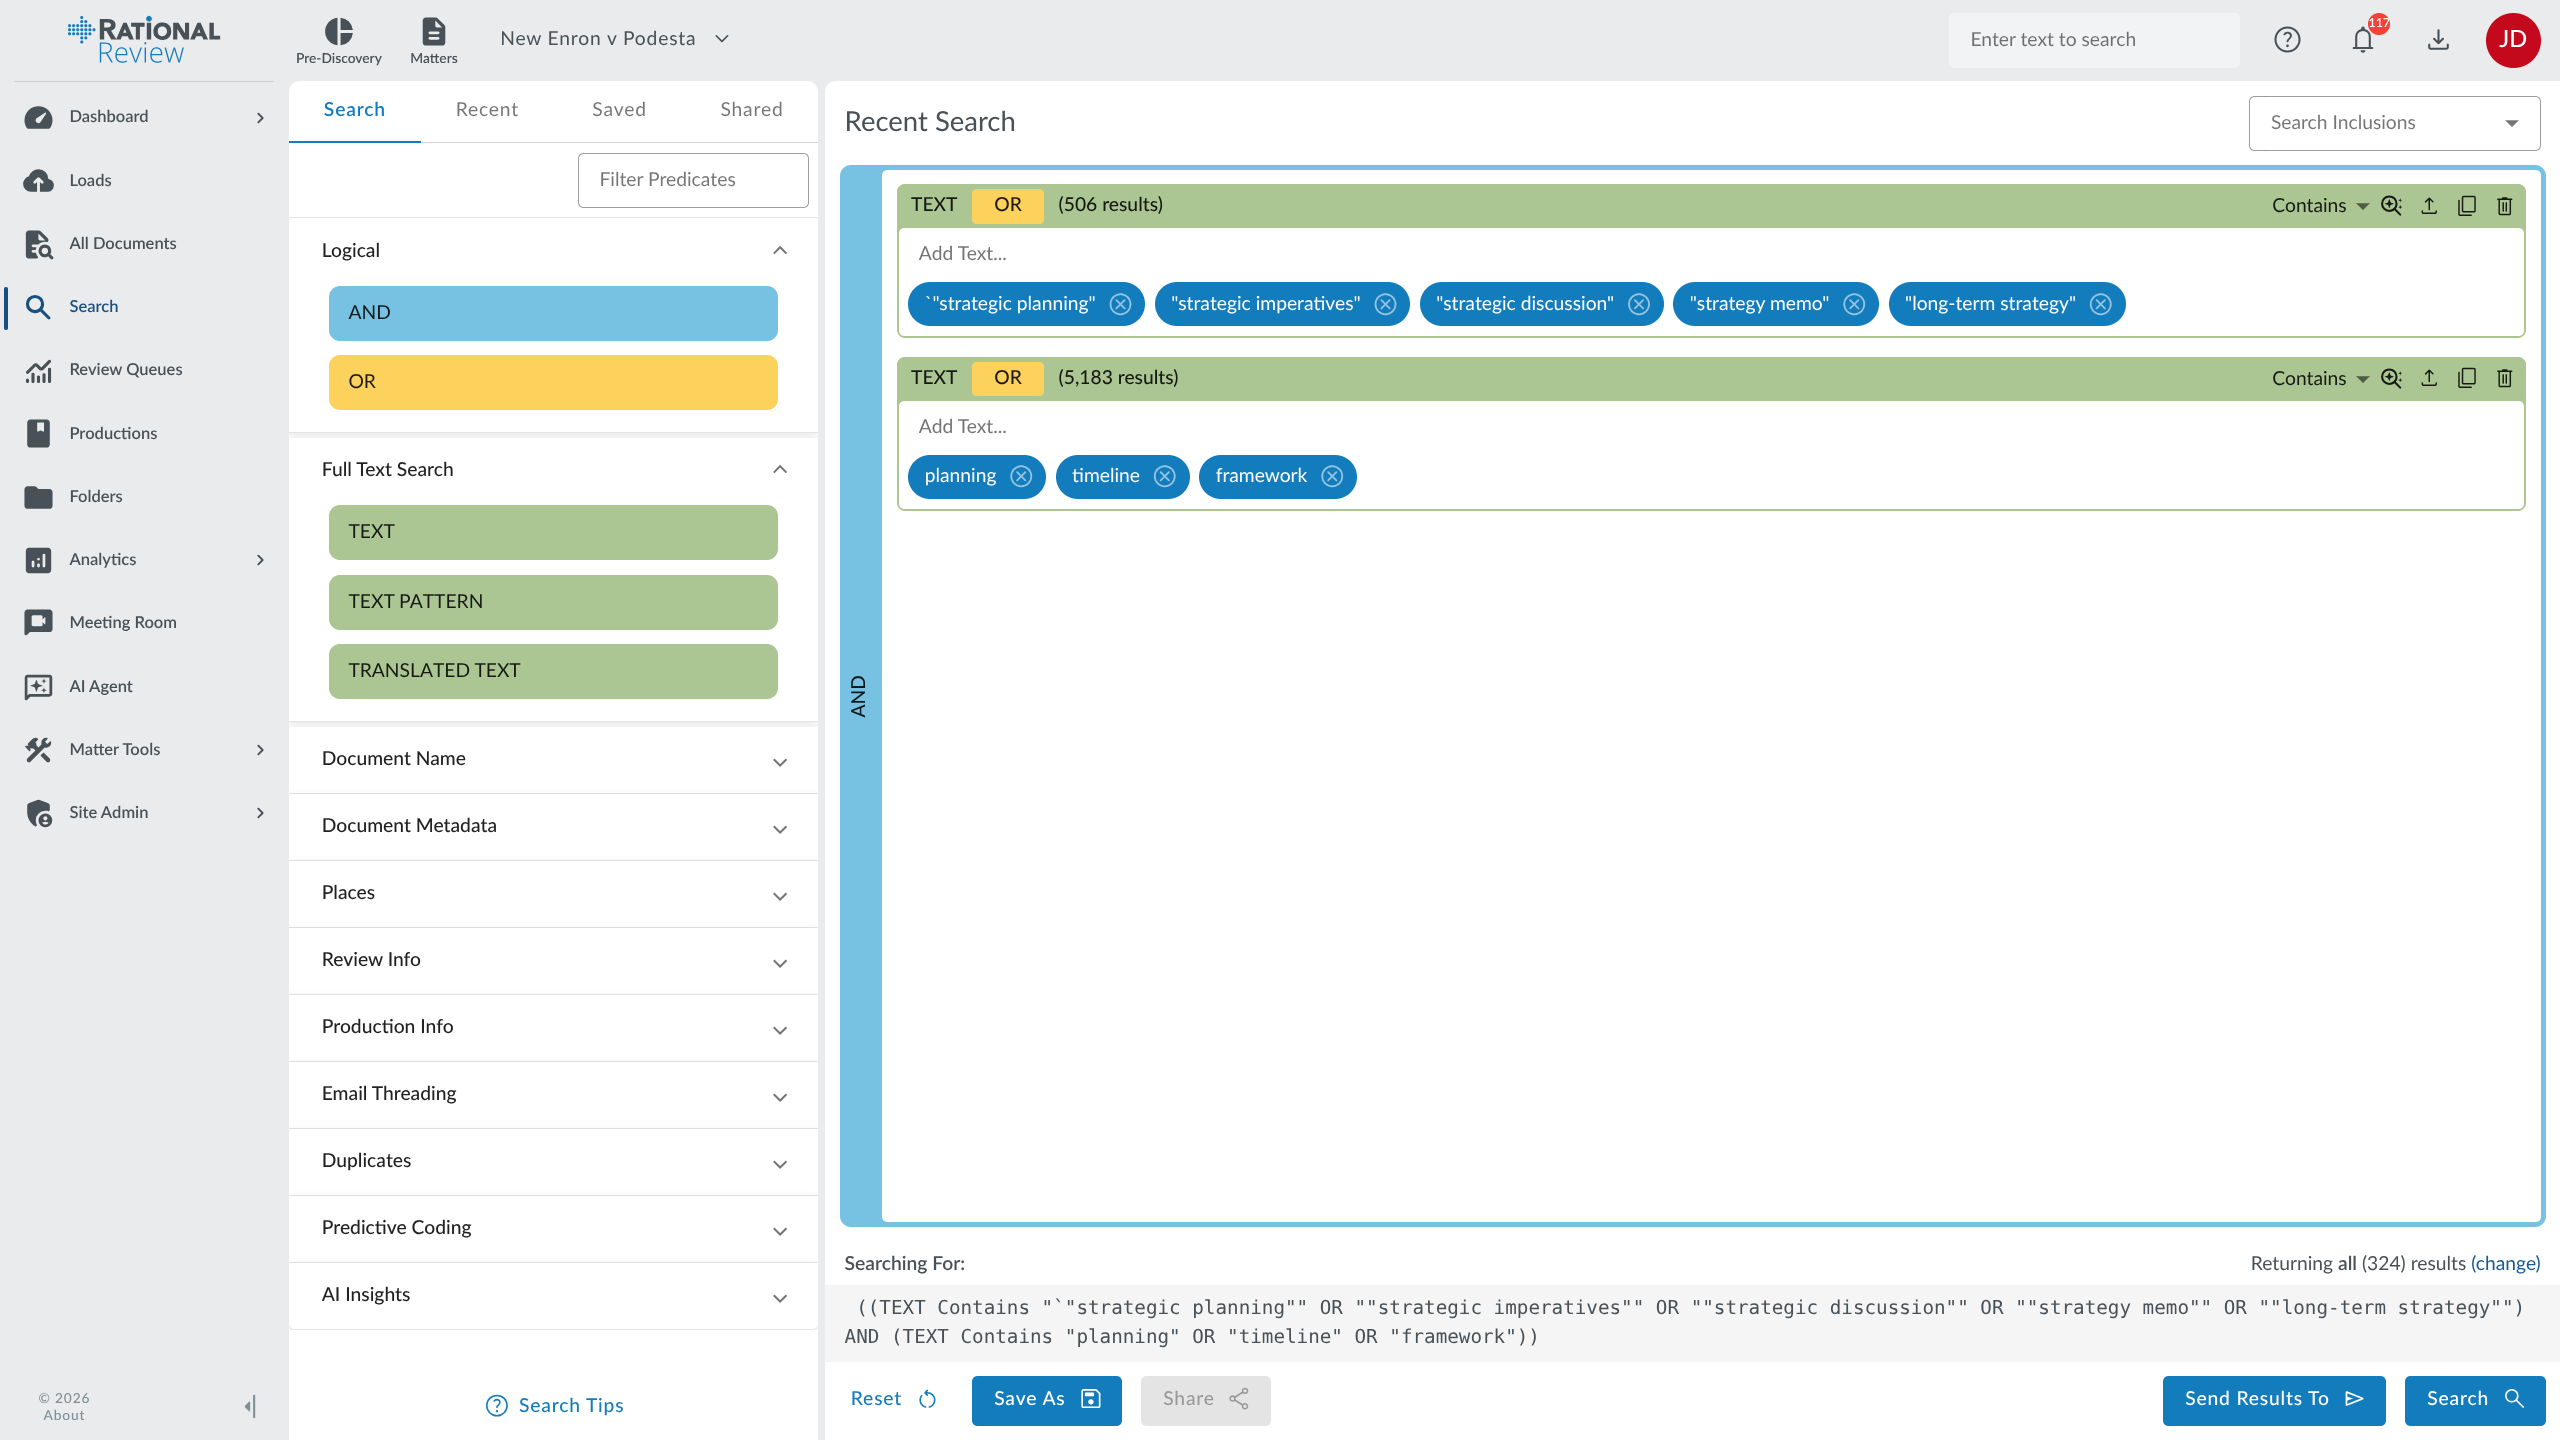Open the Contains dropdown on second TEXT row

pos(2319,378)
